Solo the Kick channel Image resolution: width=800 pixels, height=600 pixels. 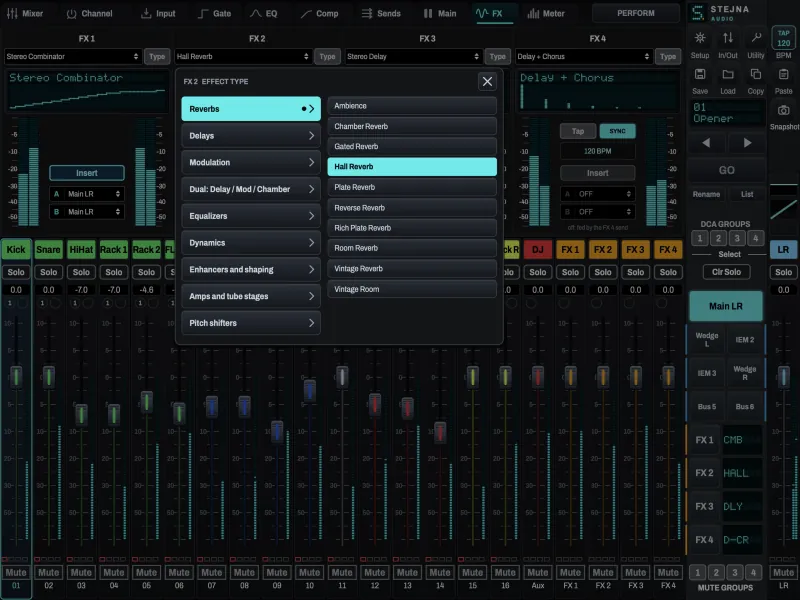pyautogui.click(x=16, y=272)
